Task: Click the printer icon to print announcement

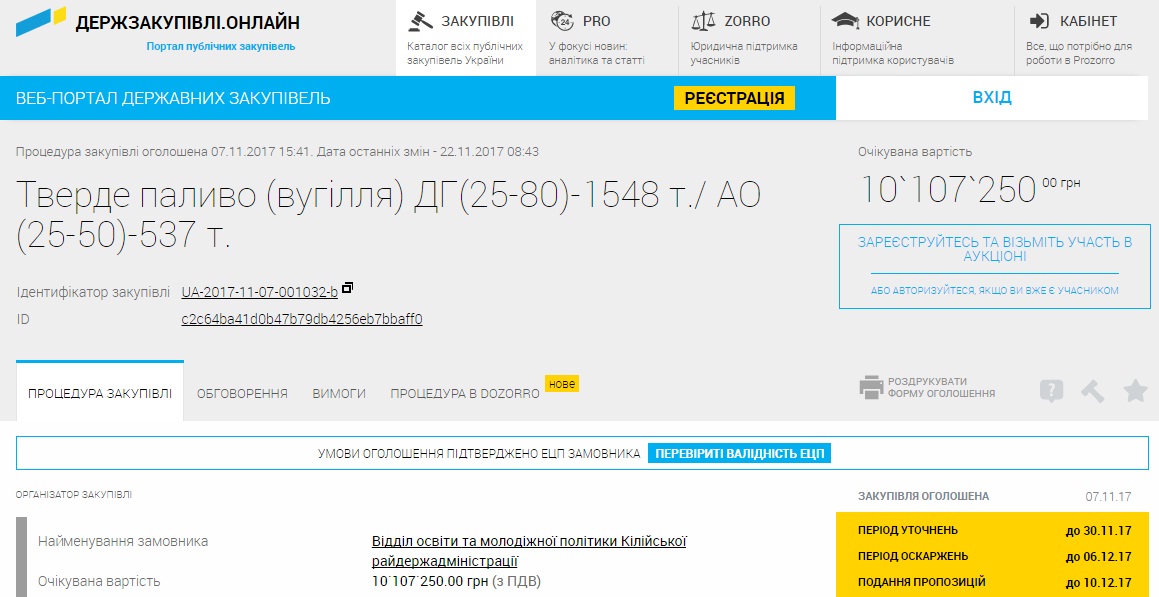Action: (871, 388)
